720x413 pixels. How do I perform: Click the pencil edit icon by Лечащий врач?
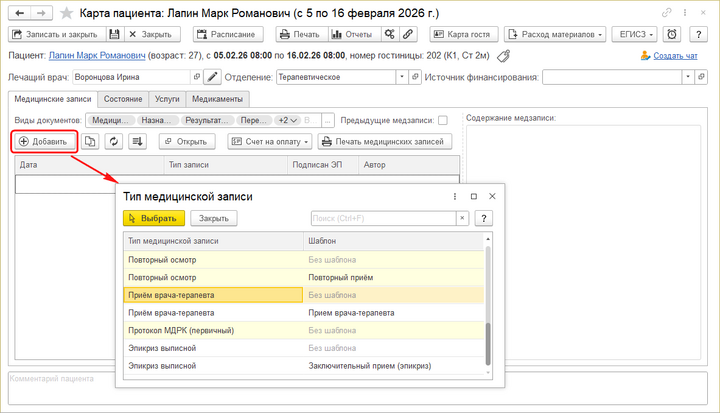point(212,77)
